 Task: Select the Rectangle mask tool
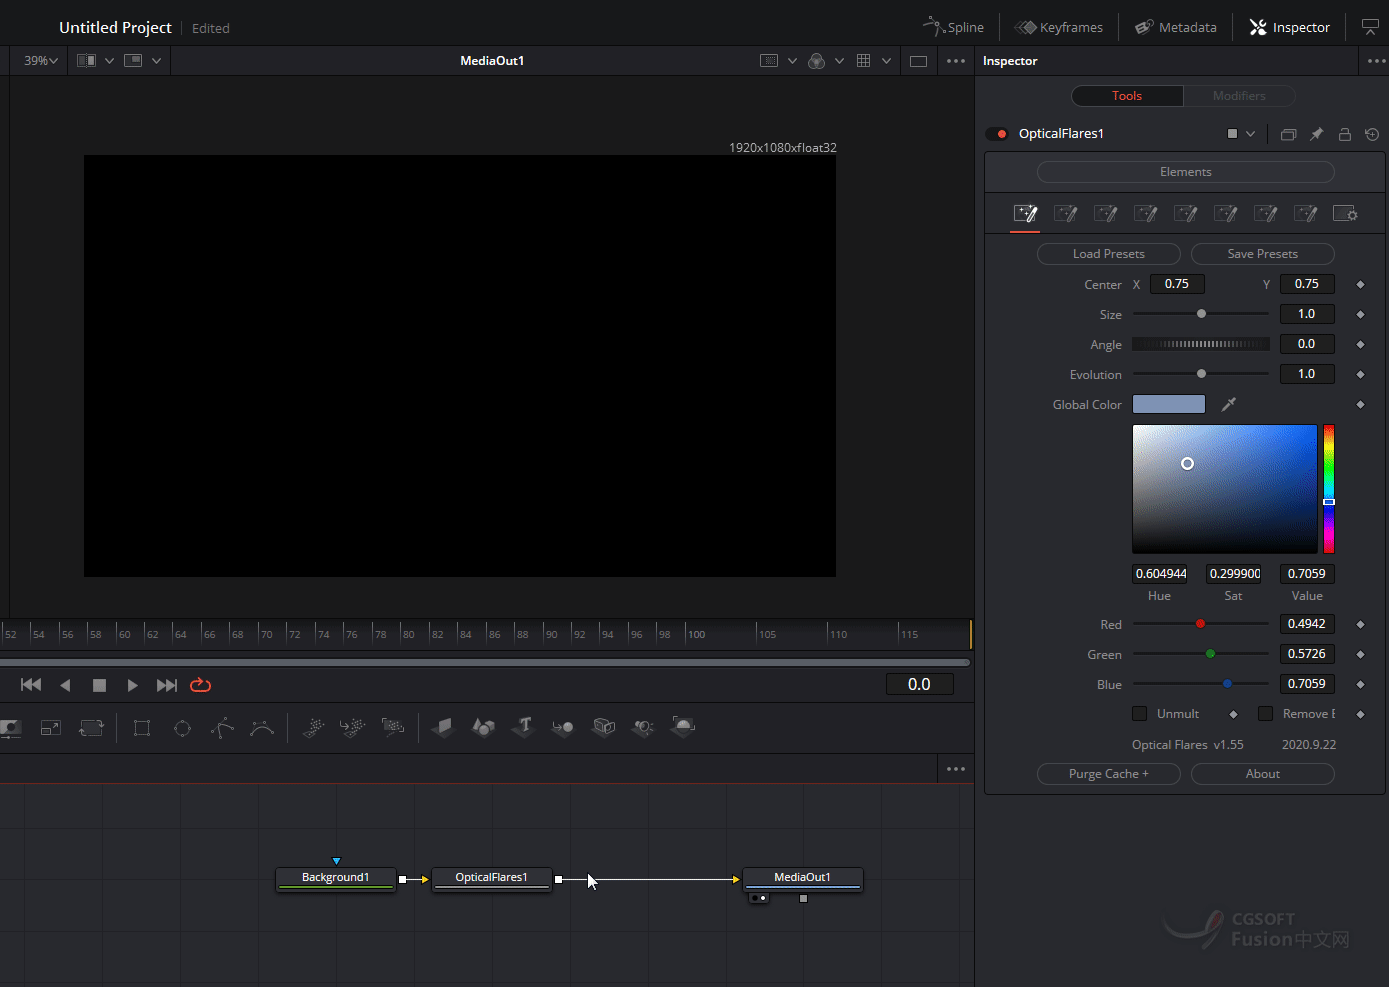click(x=142, y=728)
